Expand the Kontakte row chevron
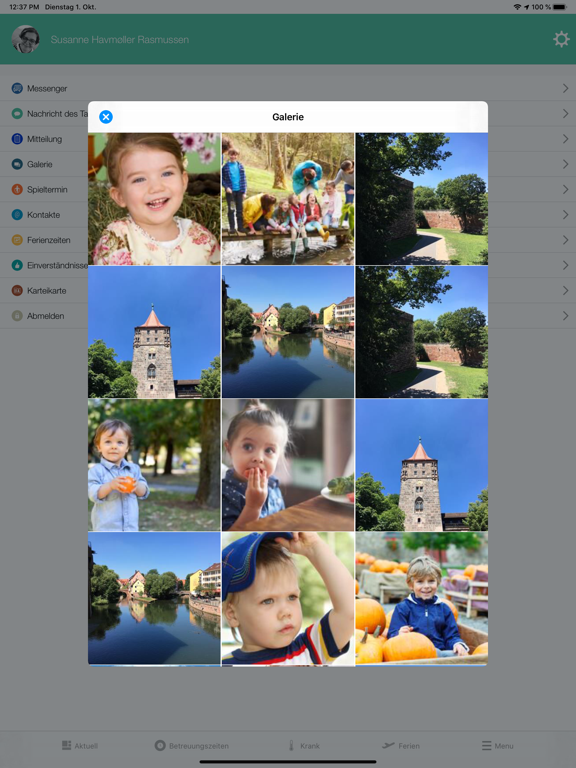Viewport: 576px width, 768px height. click(565, 215)
